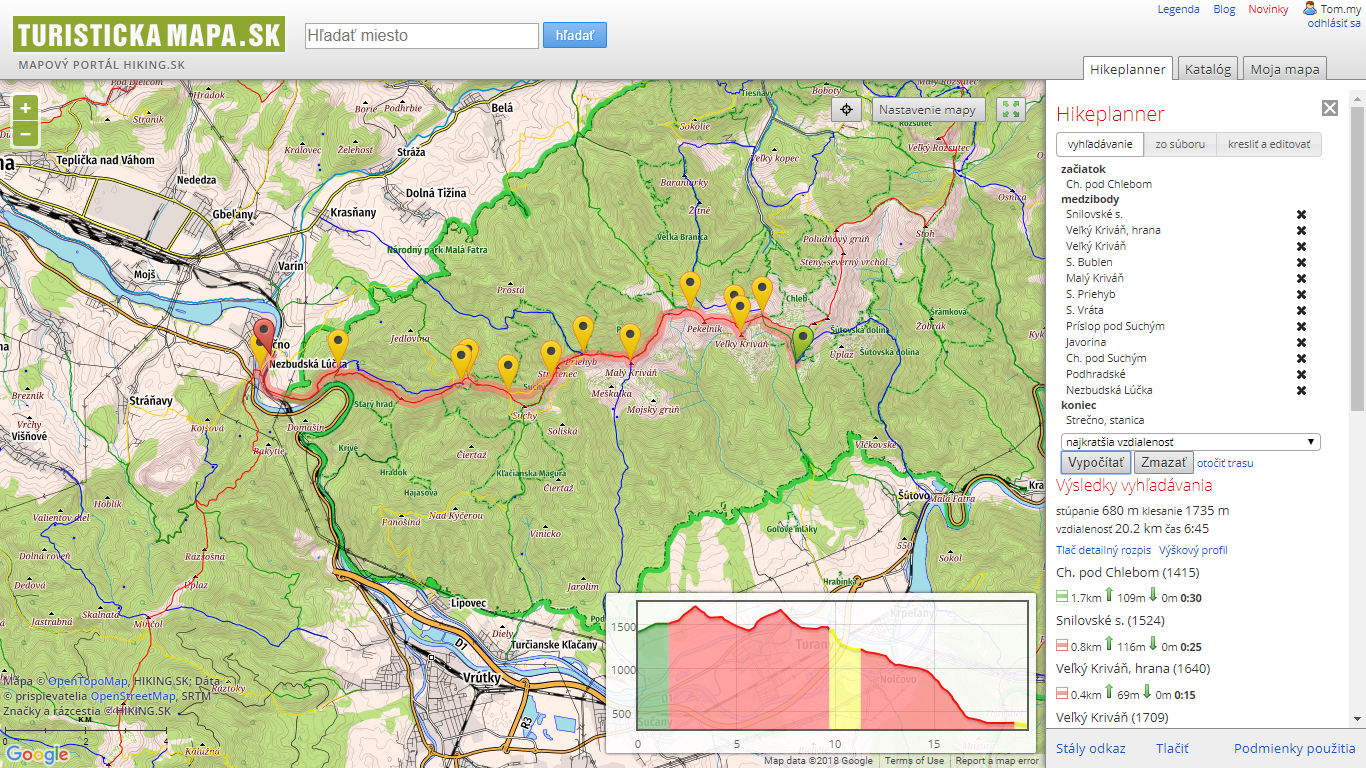Click the TuristickaMapa.sk logo
This screenshot has height=768, width=1366.
click(x=149, y=35)
